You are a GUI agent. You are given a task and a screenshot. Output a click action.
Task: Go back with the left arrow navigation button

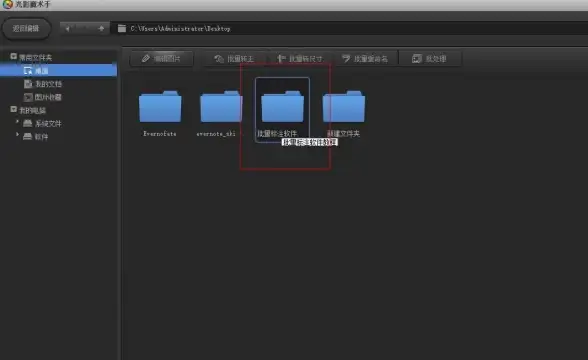pos(68,28)
